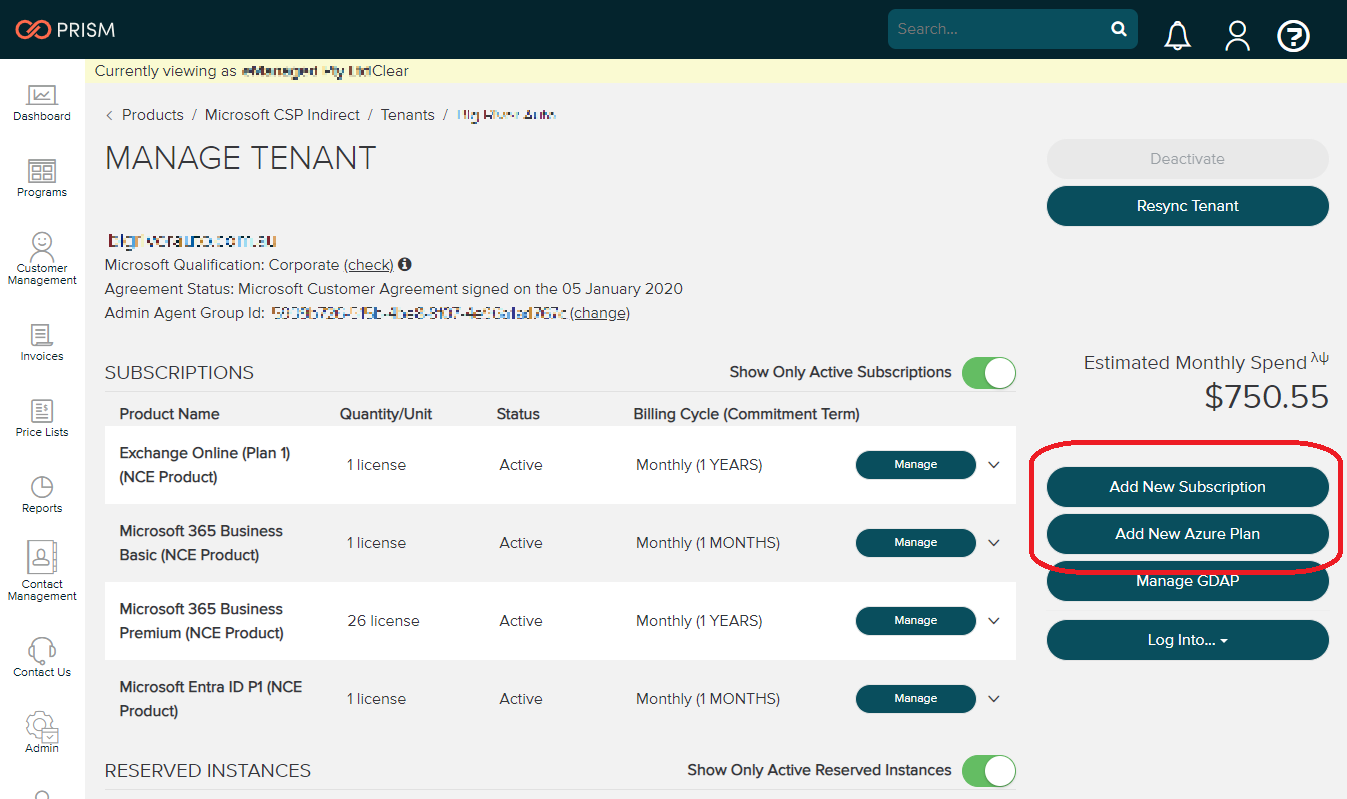Image resolution: width=1347 pixels, height=799 pixels.
Task: Open Dashboard from sidebar
Action: 42,103
